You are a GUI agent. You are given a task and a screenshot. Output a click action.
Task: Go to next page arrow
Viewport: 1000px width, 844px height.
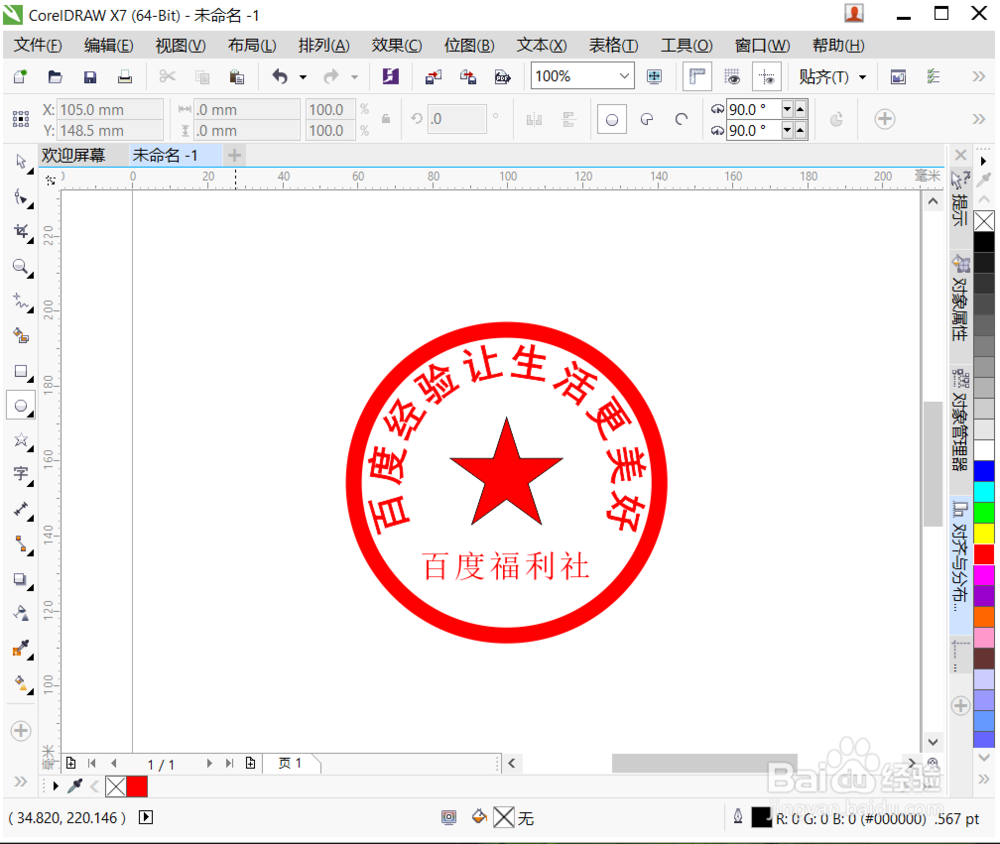click(209, 763)
